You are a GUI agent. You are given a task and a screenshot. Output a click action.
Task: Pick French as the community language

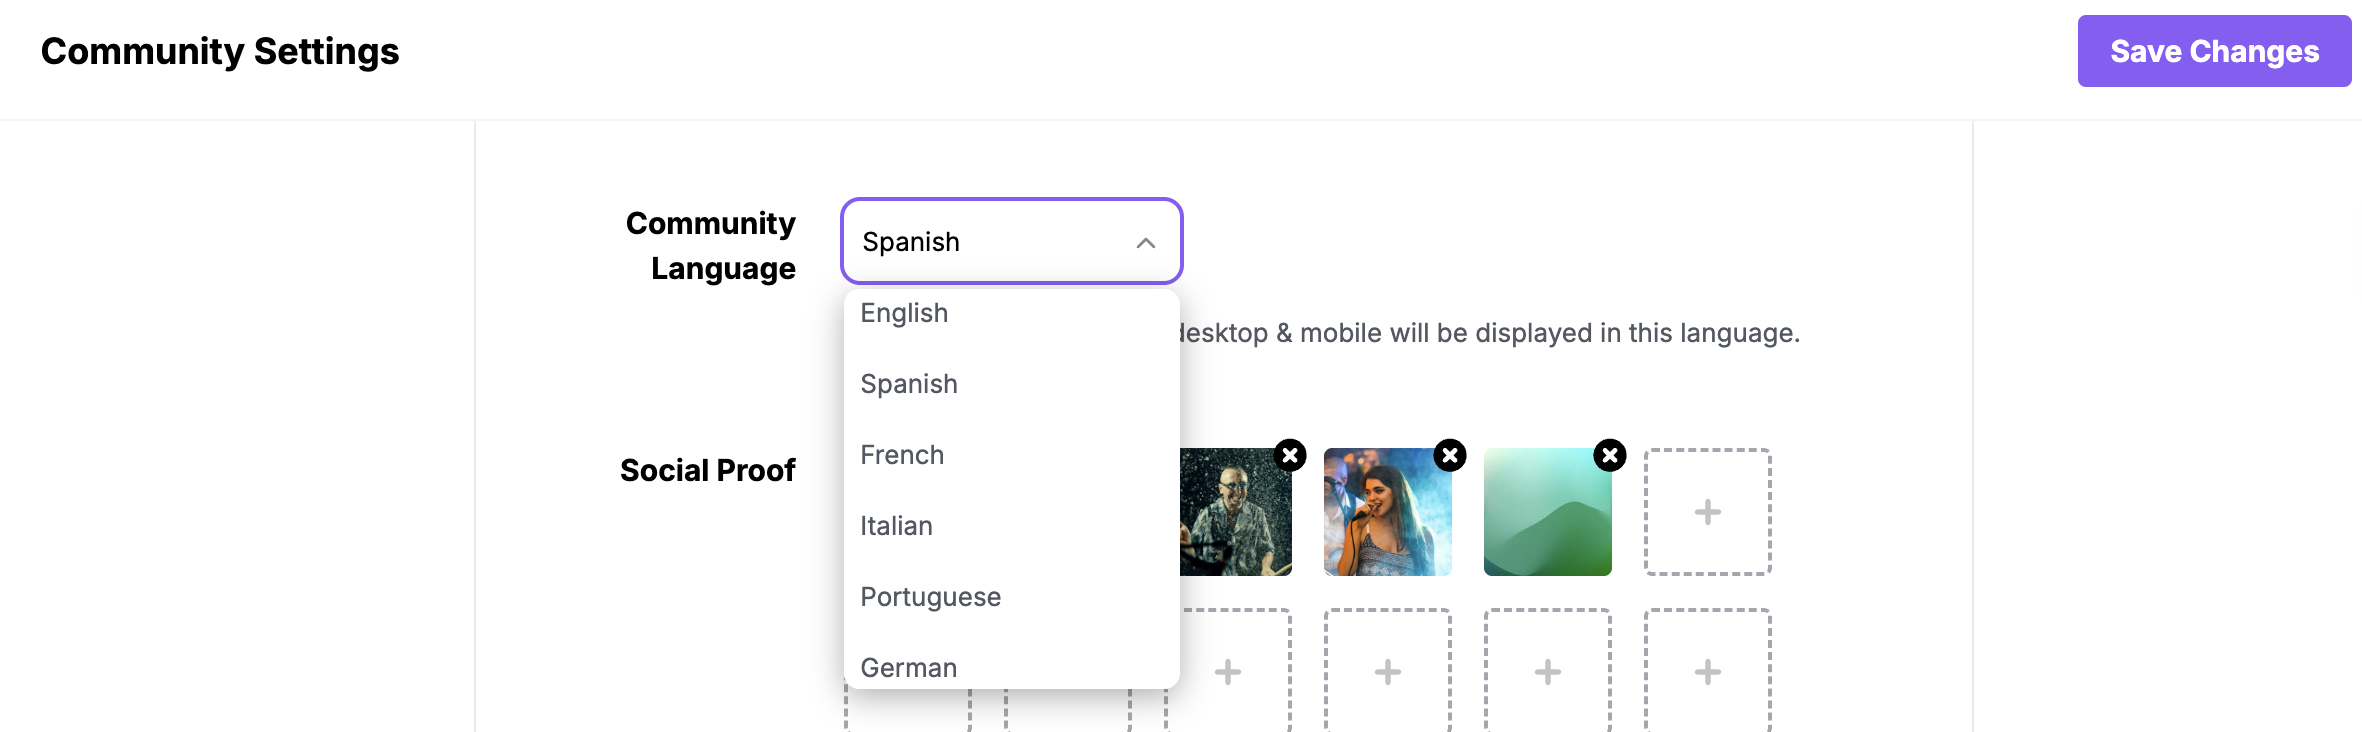(902, 455)
